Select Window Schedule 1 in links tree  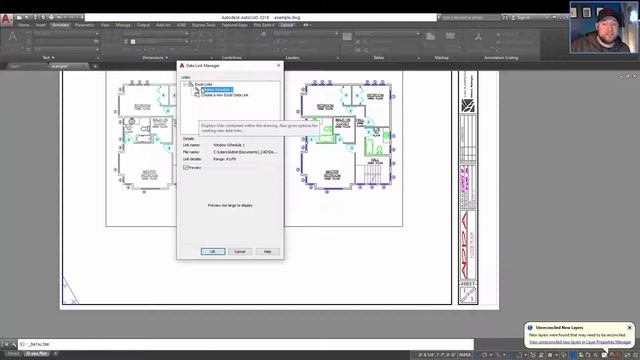[x=218, y=89]
